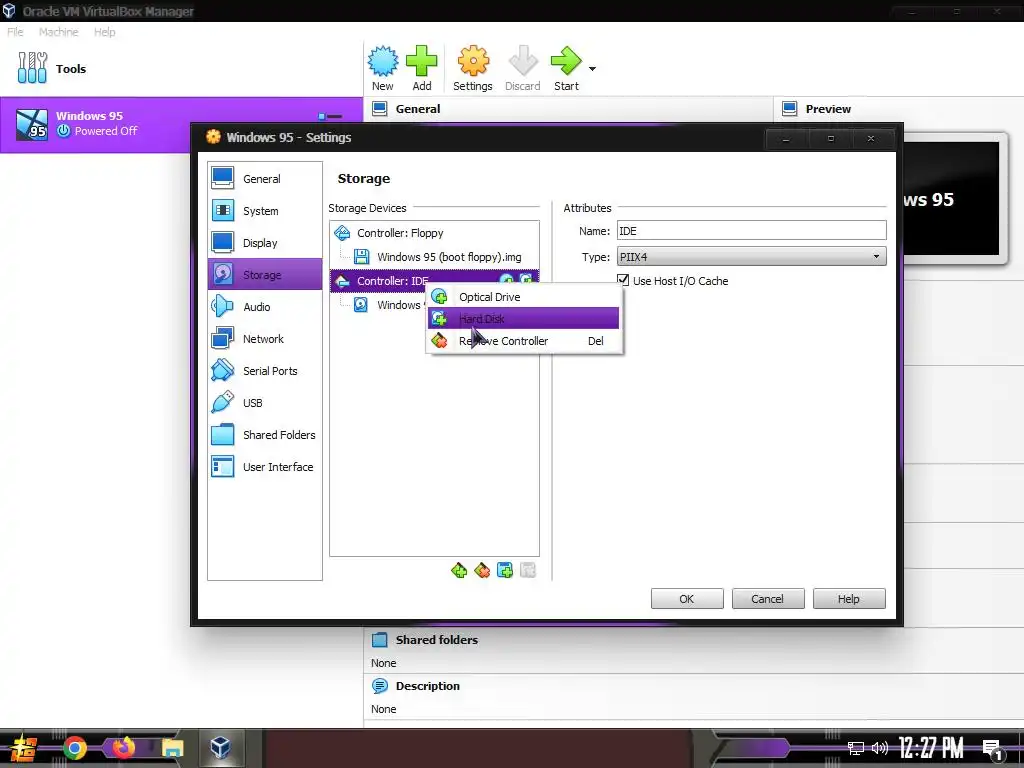This screenshot has width=1024, height=768.
Task: Click Cancel in the settings dialog
Action: click(x=768, y=599)
